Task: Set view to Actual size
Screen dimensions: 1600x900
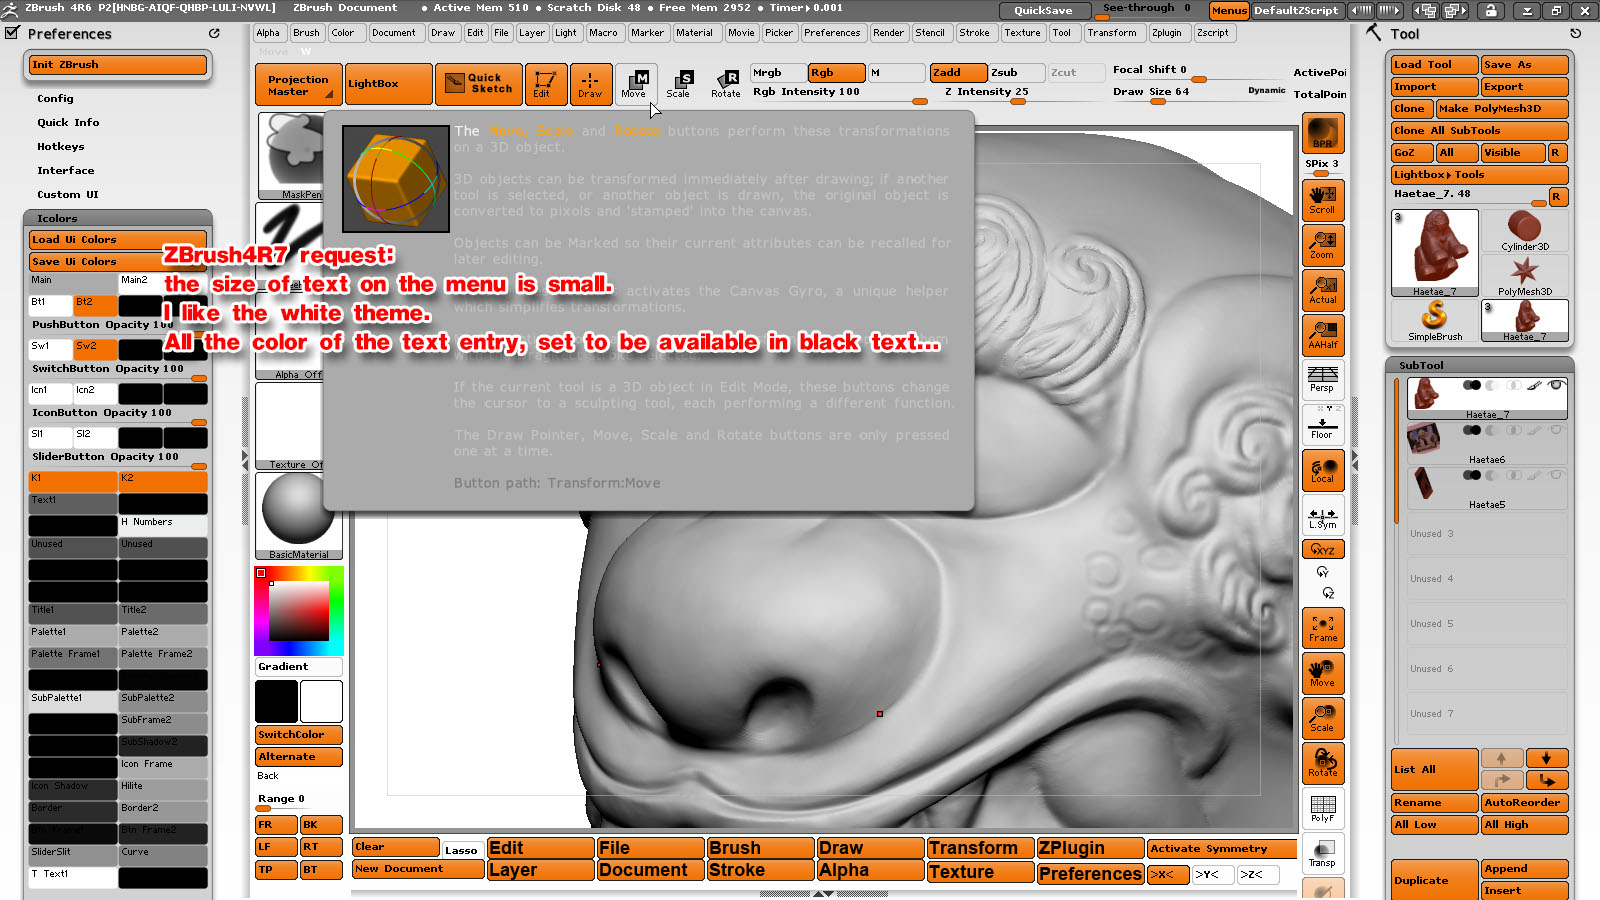Action: (x=1323, y=290)
